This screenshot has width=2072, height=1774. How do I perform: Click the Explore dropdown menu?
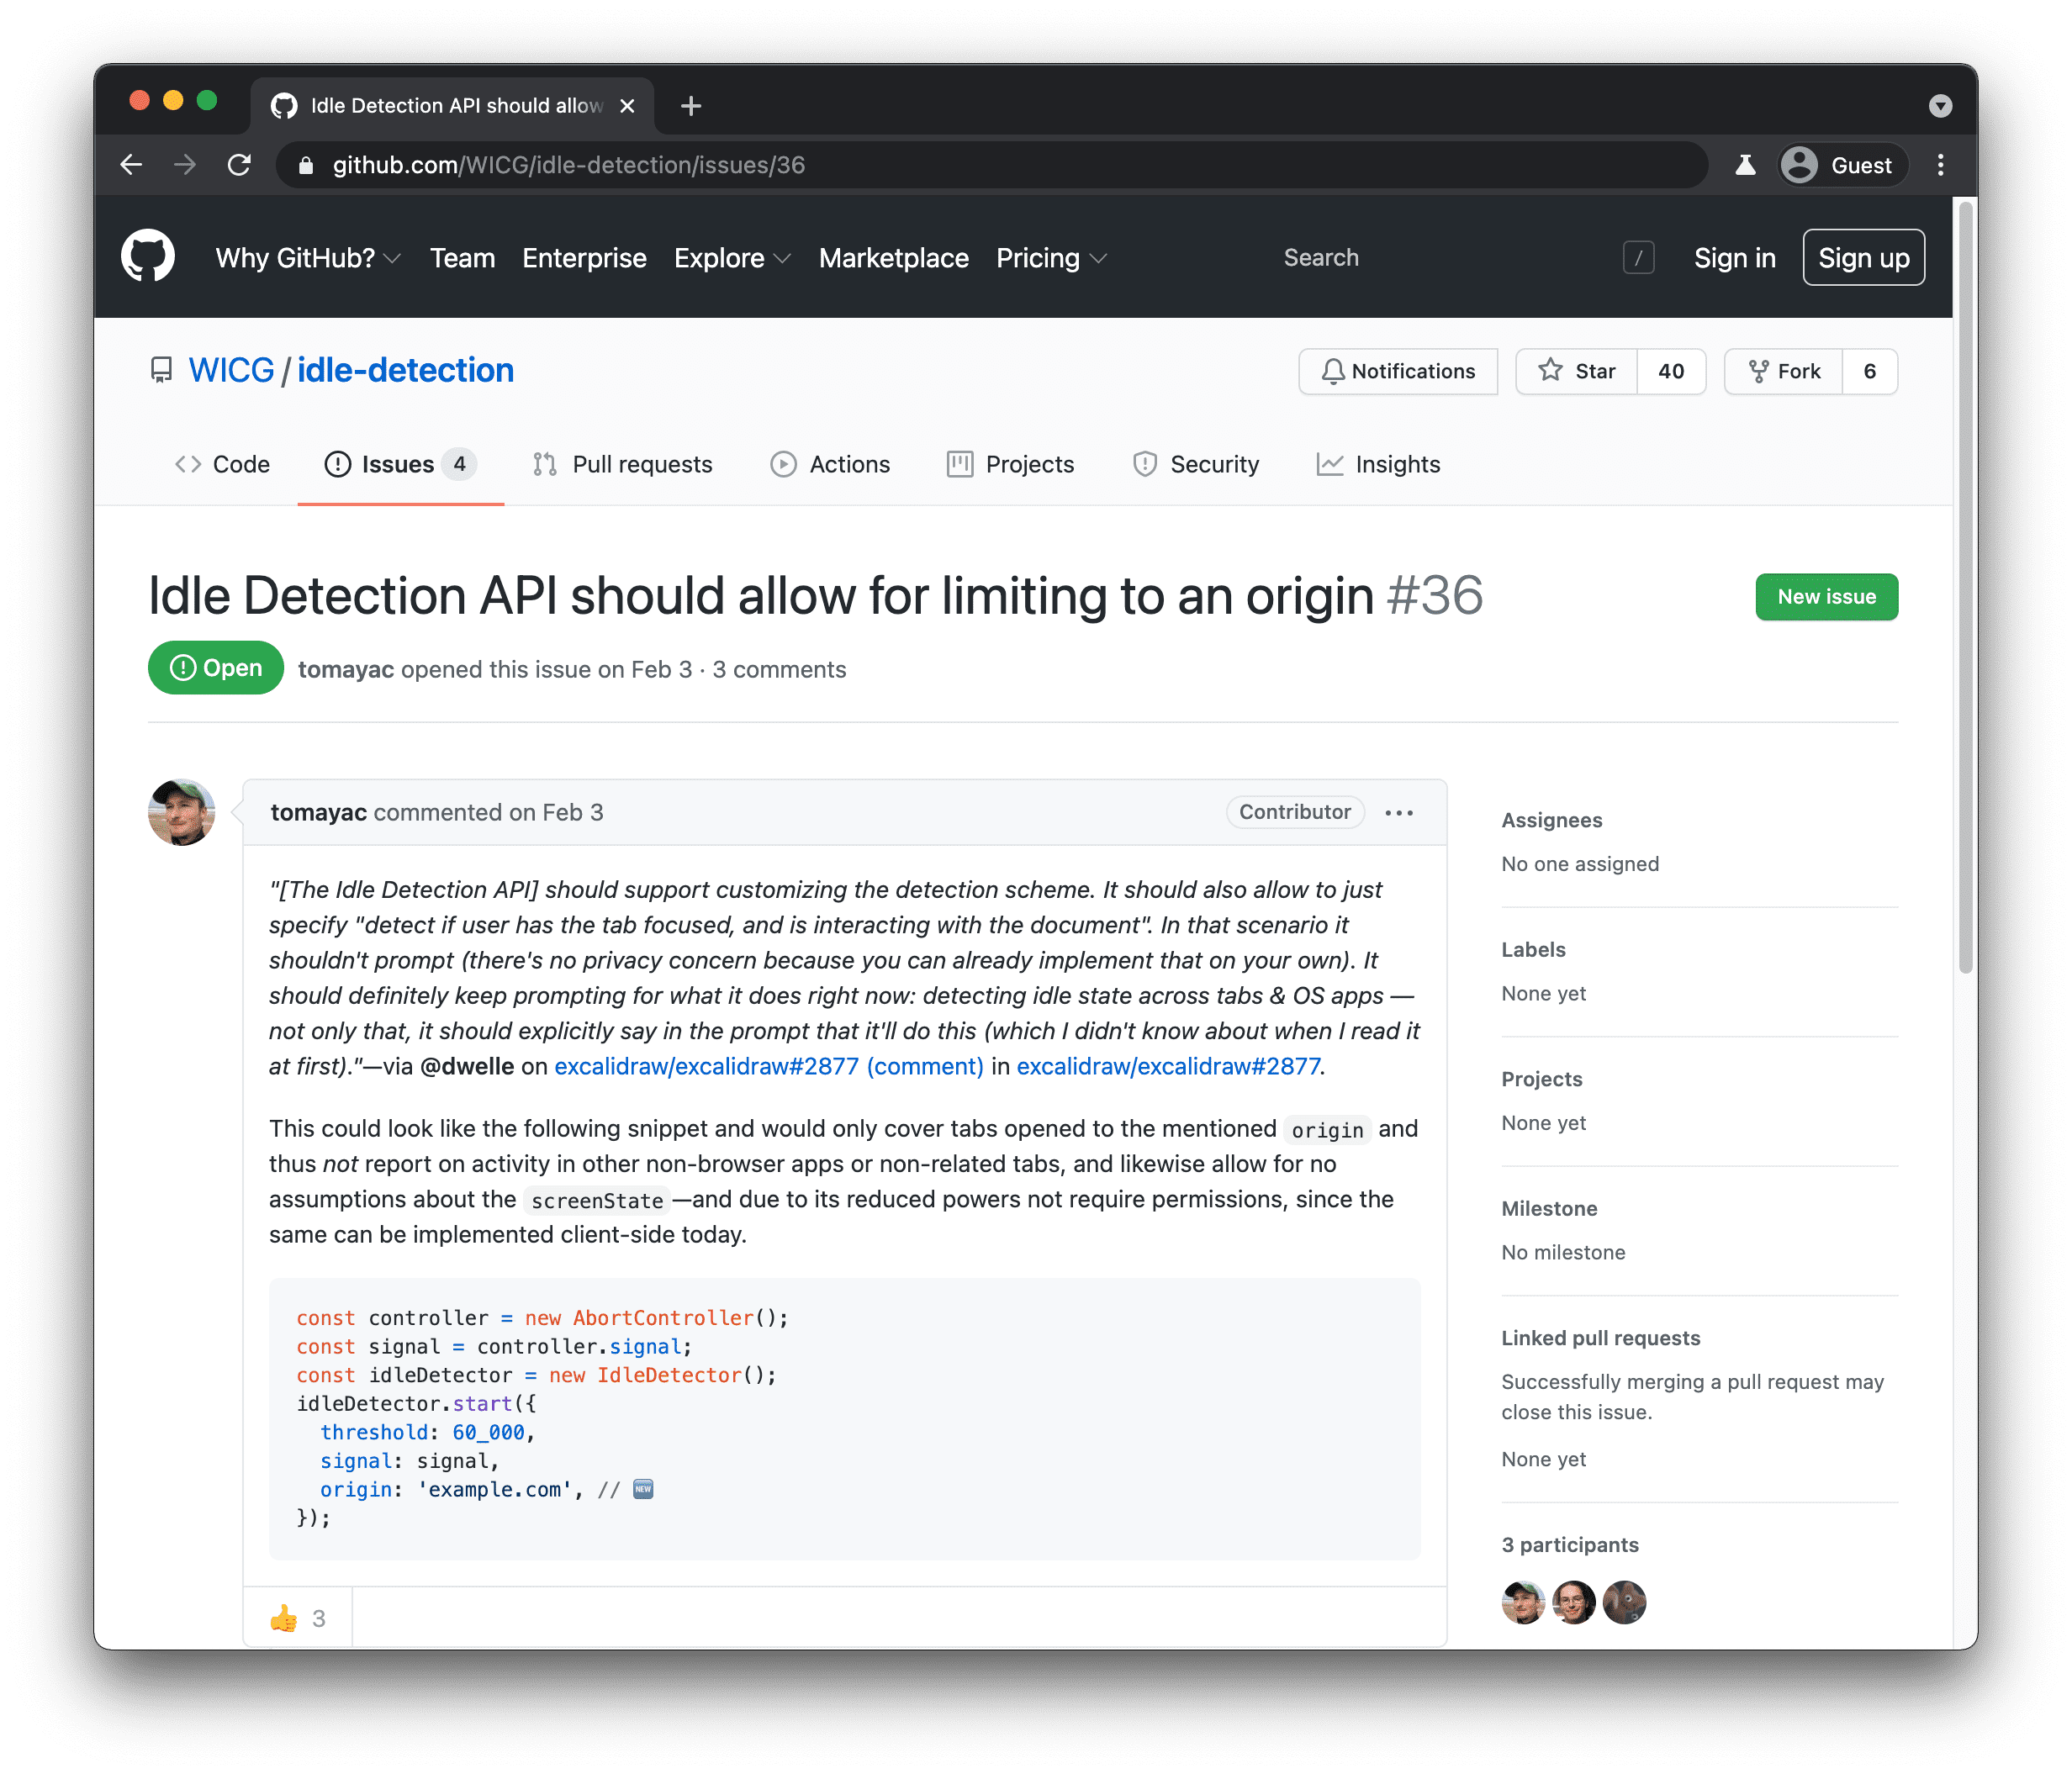729,257
